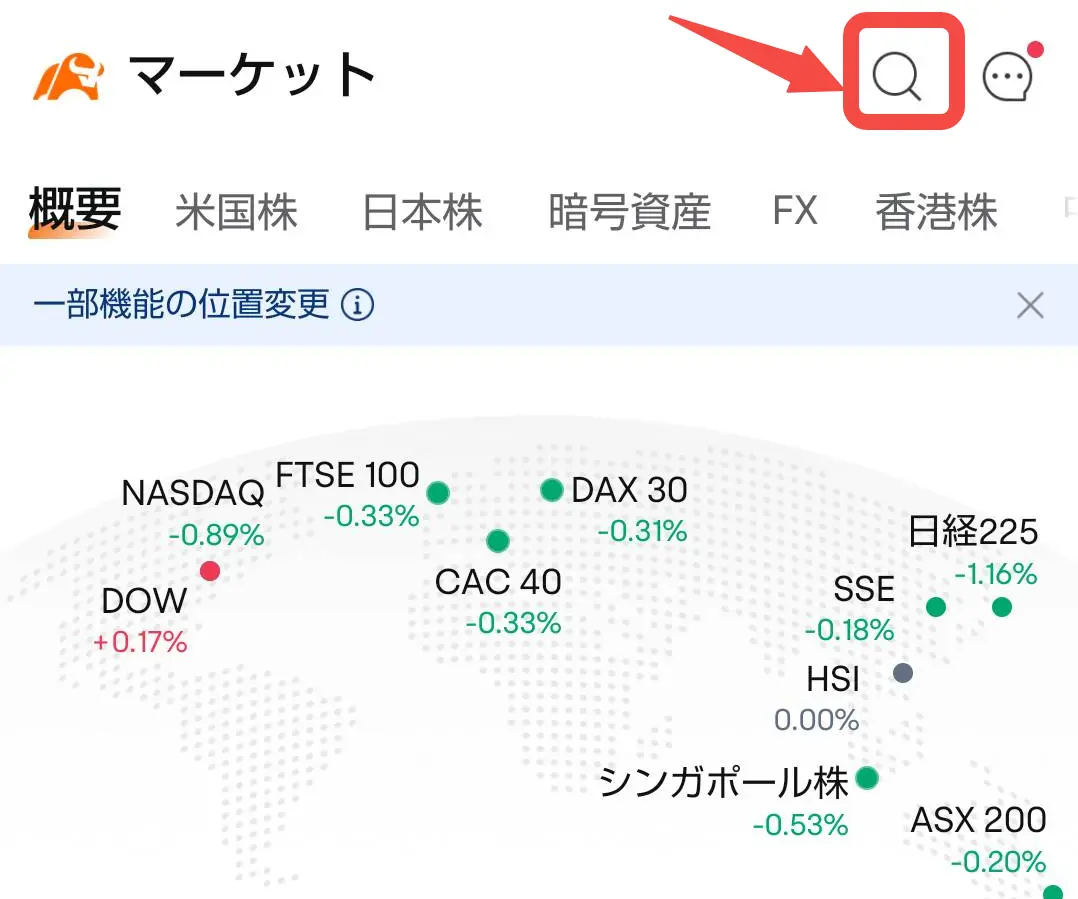Click the red DOW map dot
The width and height of the screenshot is (1078, 899).
point(209,571)
